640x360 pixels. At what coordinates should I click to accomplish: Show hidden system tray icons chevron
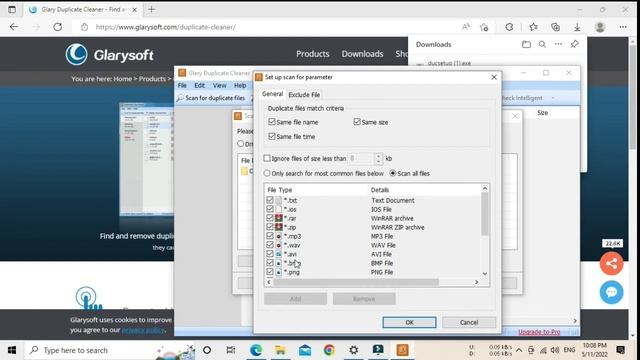tap(519, 350)
